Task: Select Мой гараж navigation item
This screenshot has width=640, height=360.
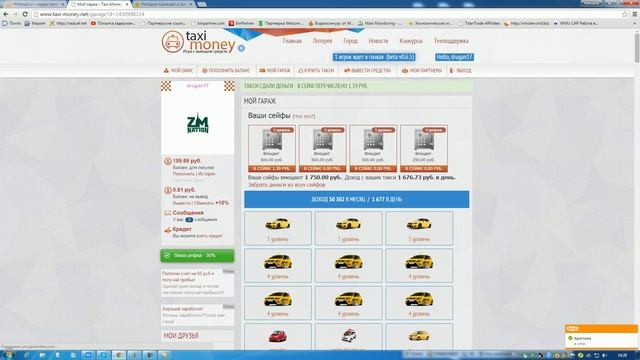Action: point(275,71)
